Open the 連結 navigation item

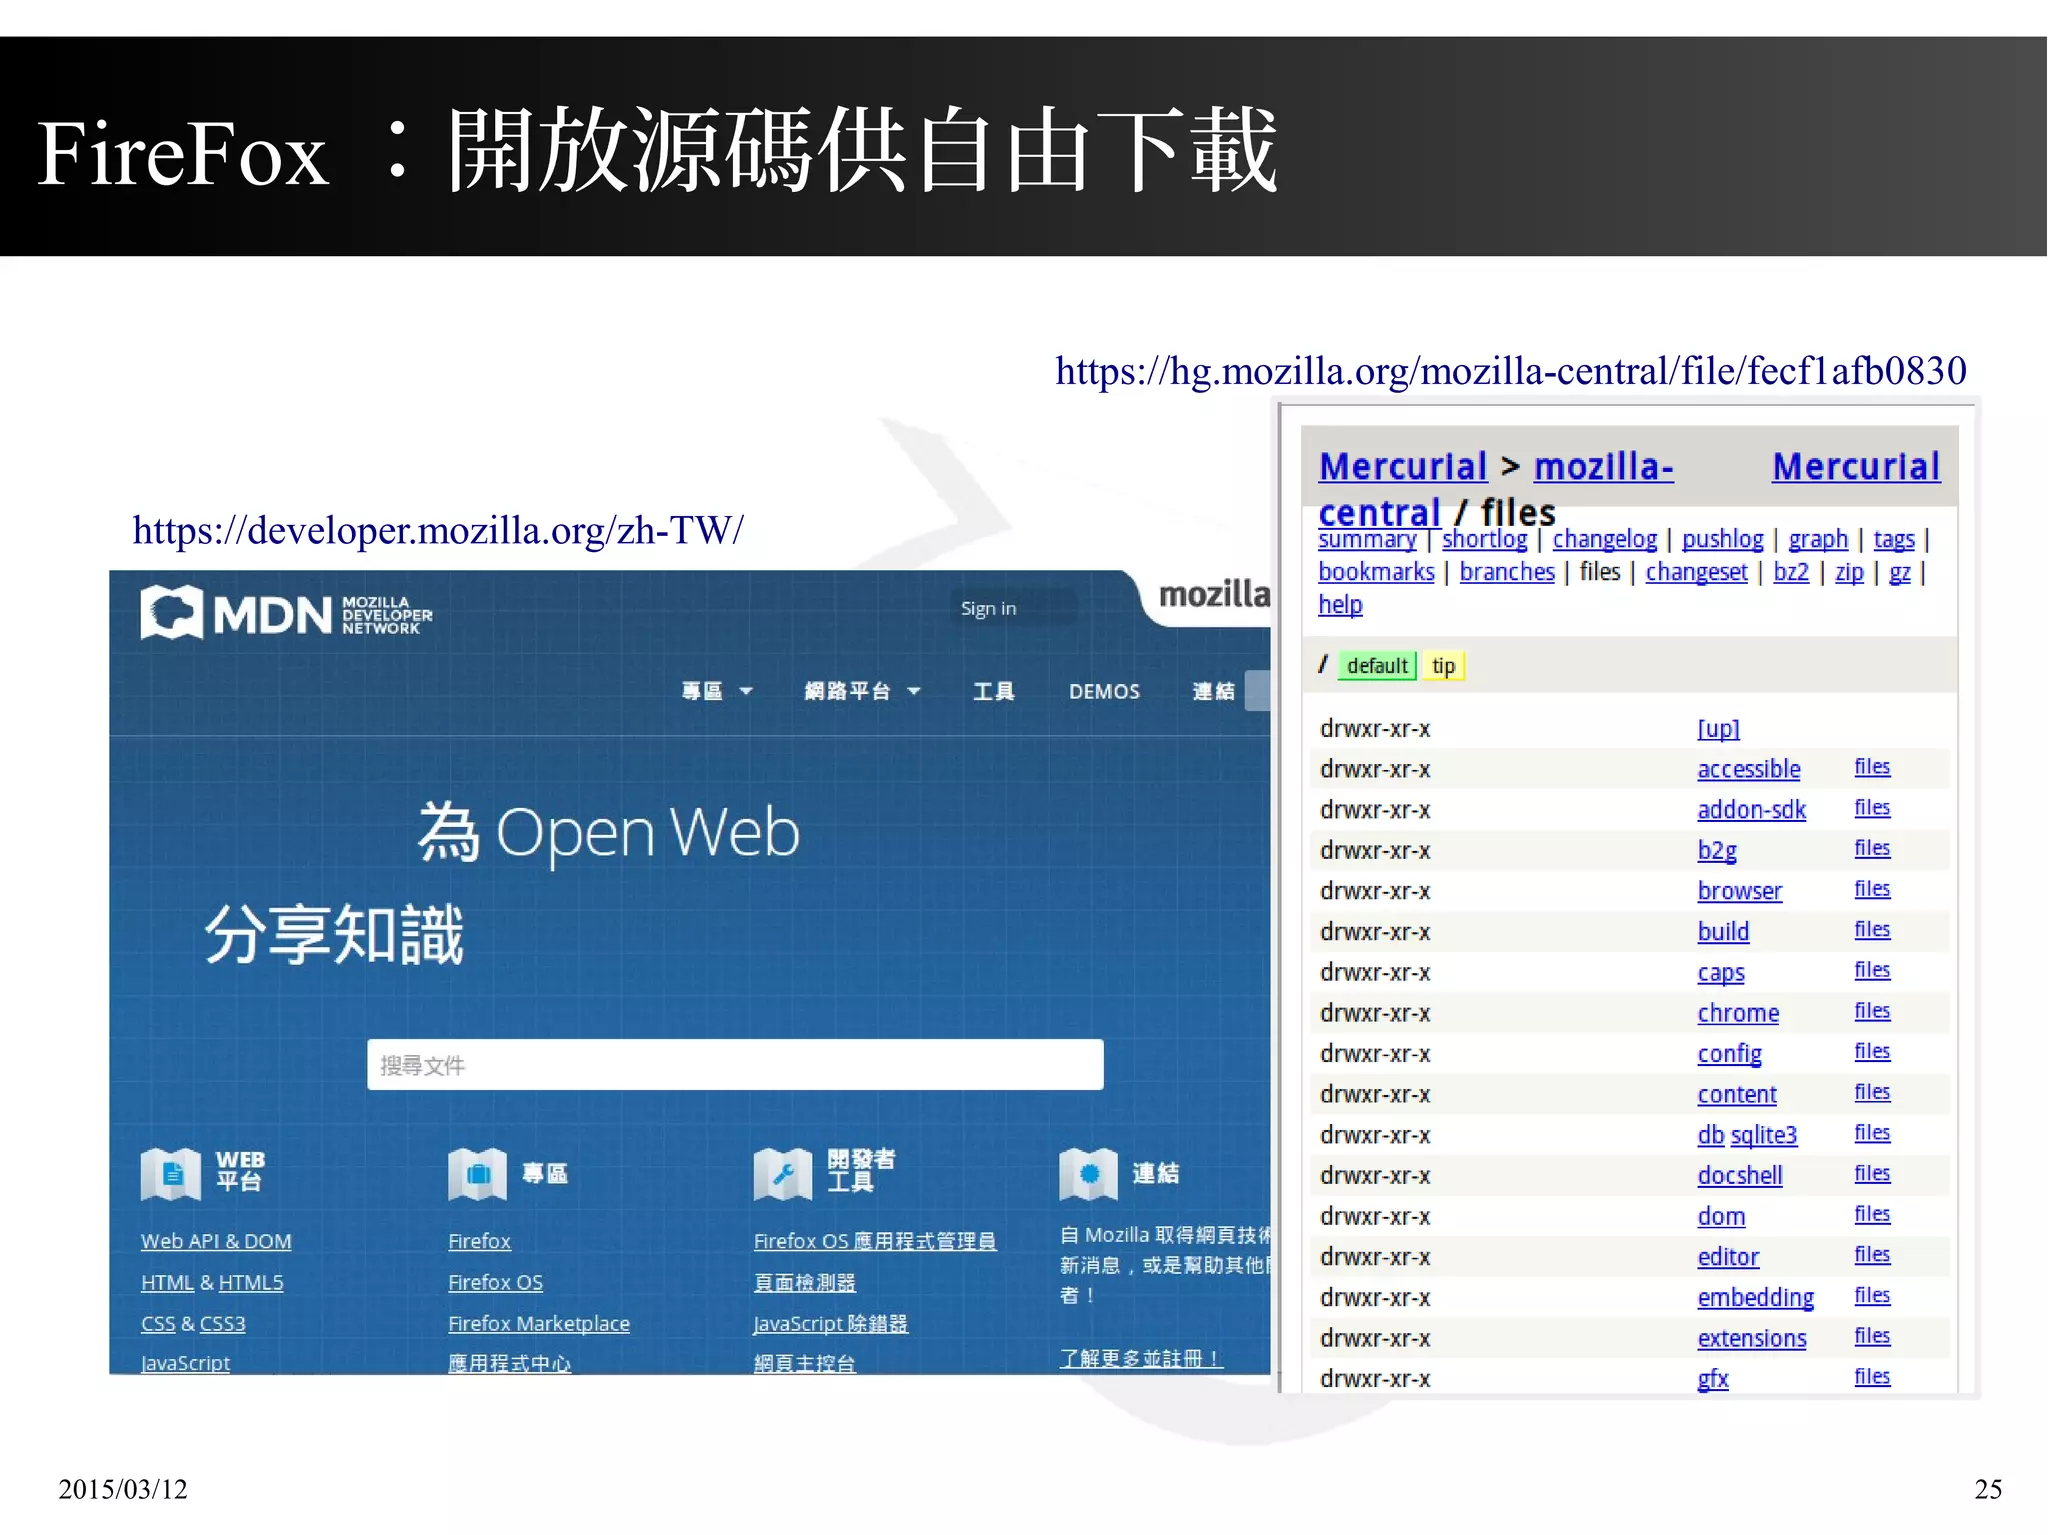[x=1213, y=691]
